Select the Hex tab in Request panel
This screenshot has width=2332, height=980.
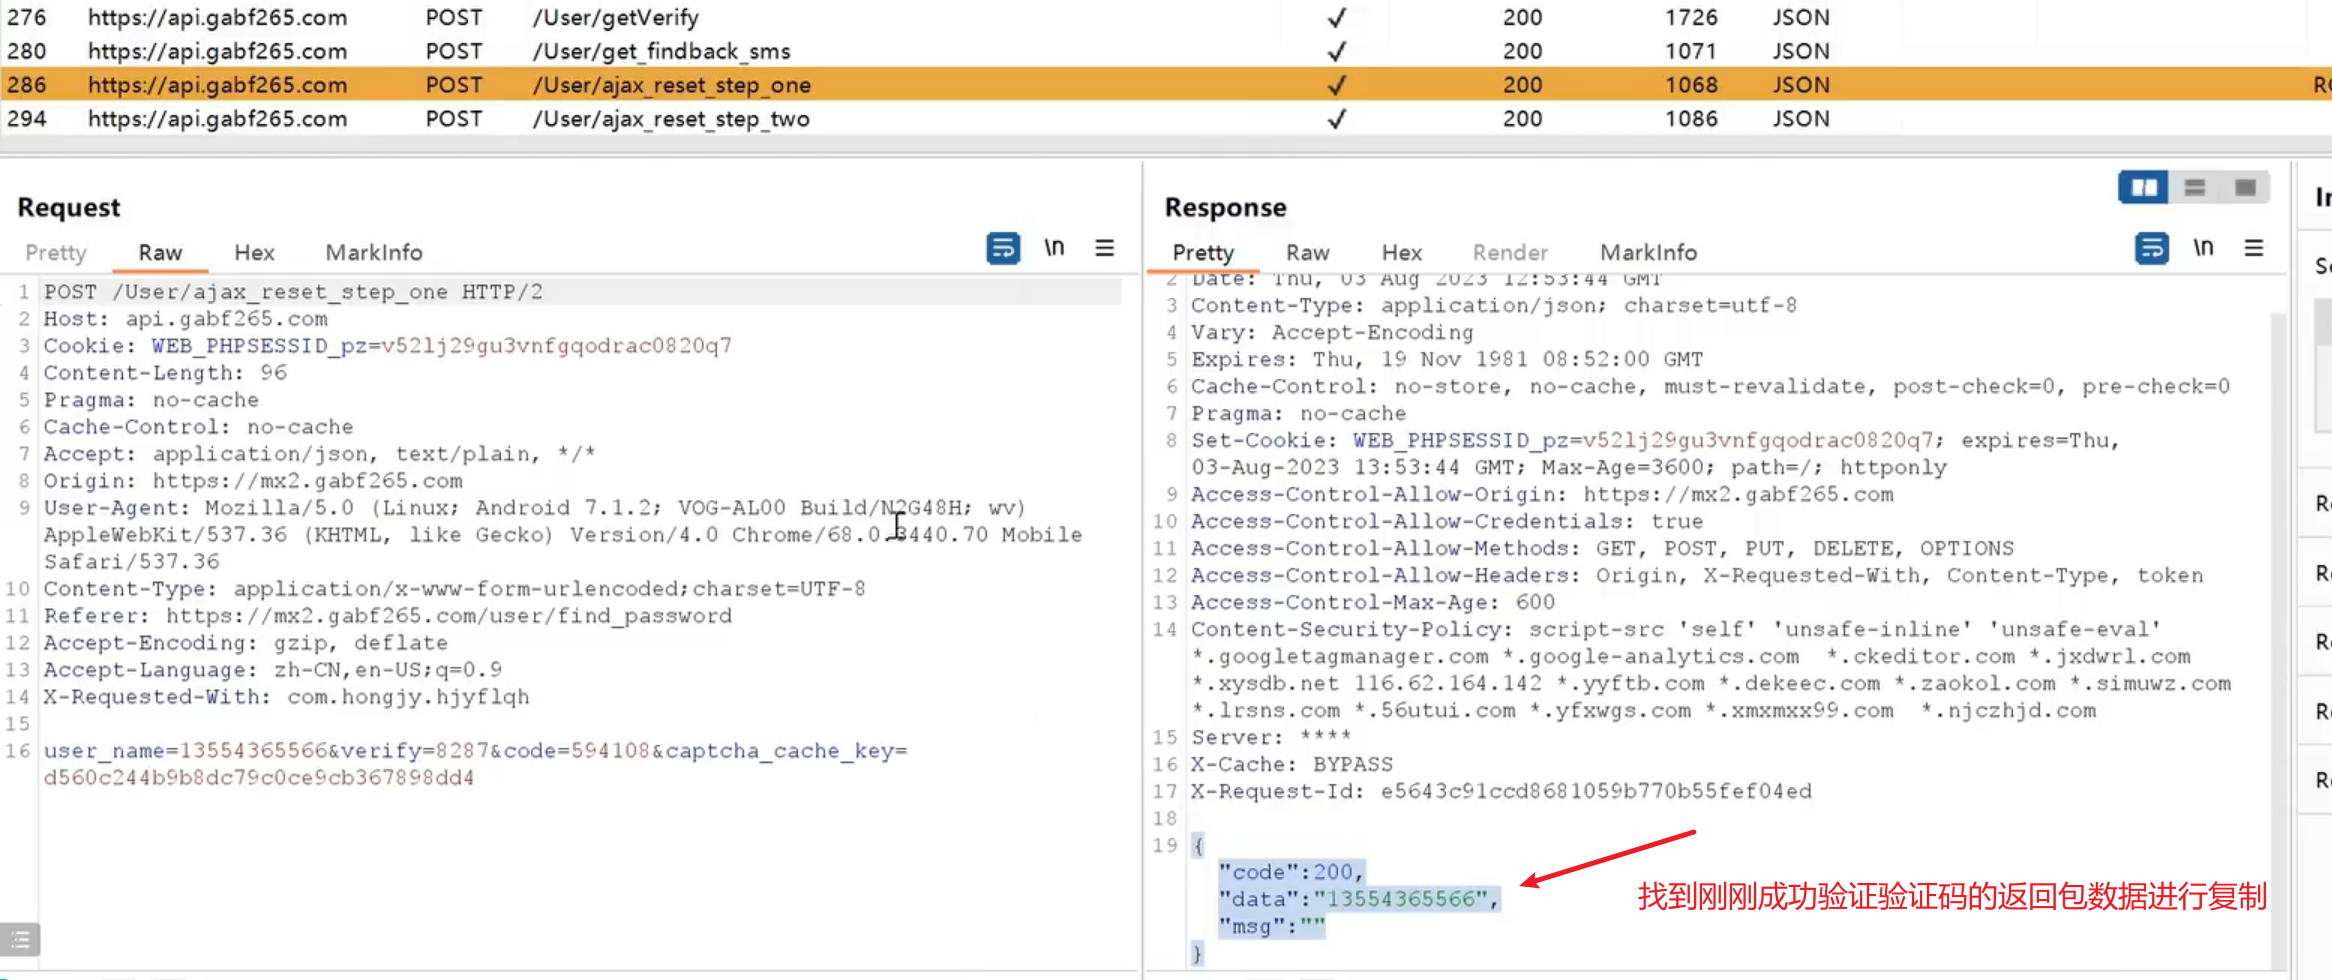click(x=254, y=253)
